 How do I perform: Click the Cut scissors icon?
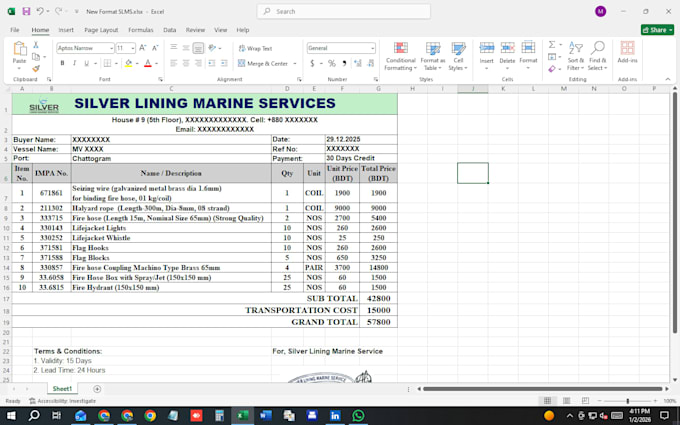tap(36, 45)
